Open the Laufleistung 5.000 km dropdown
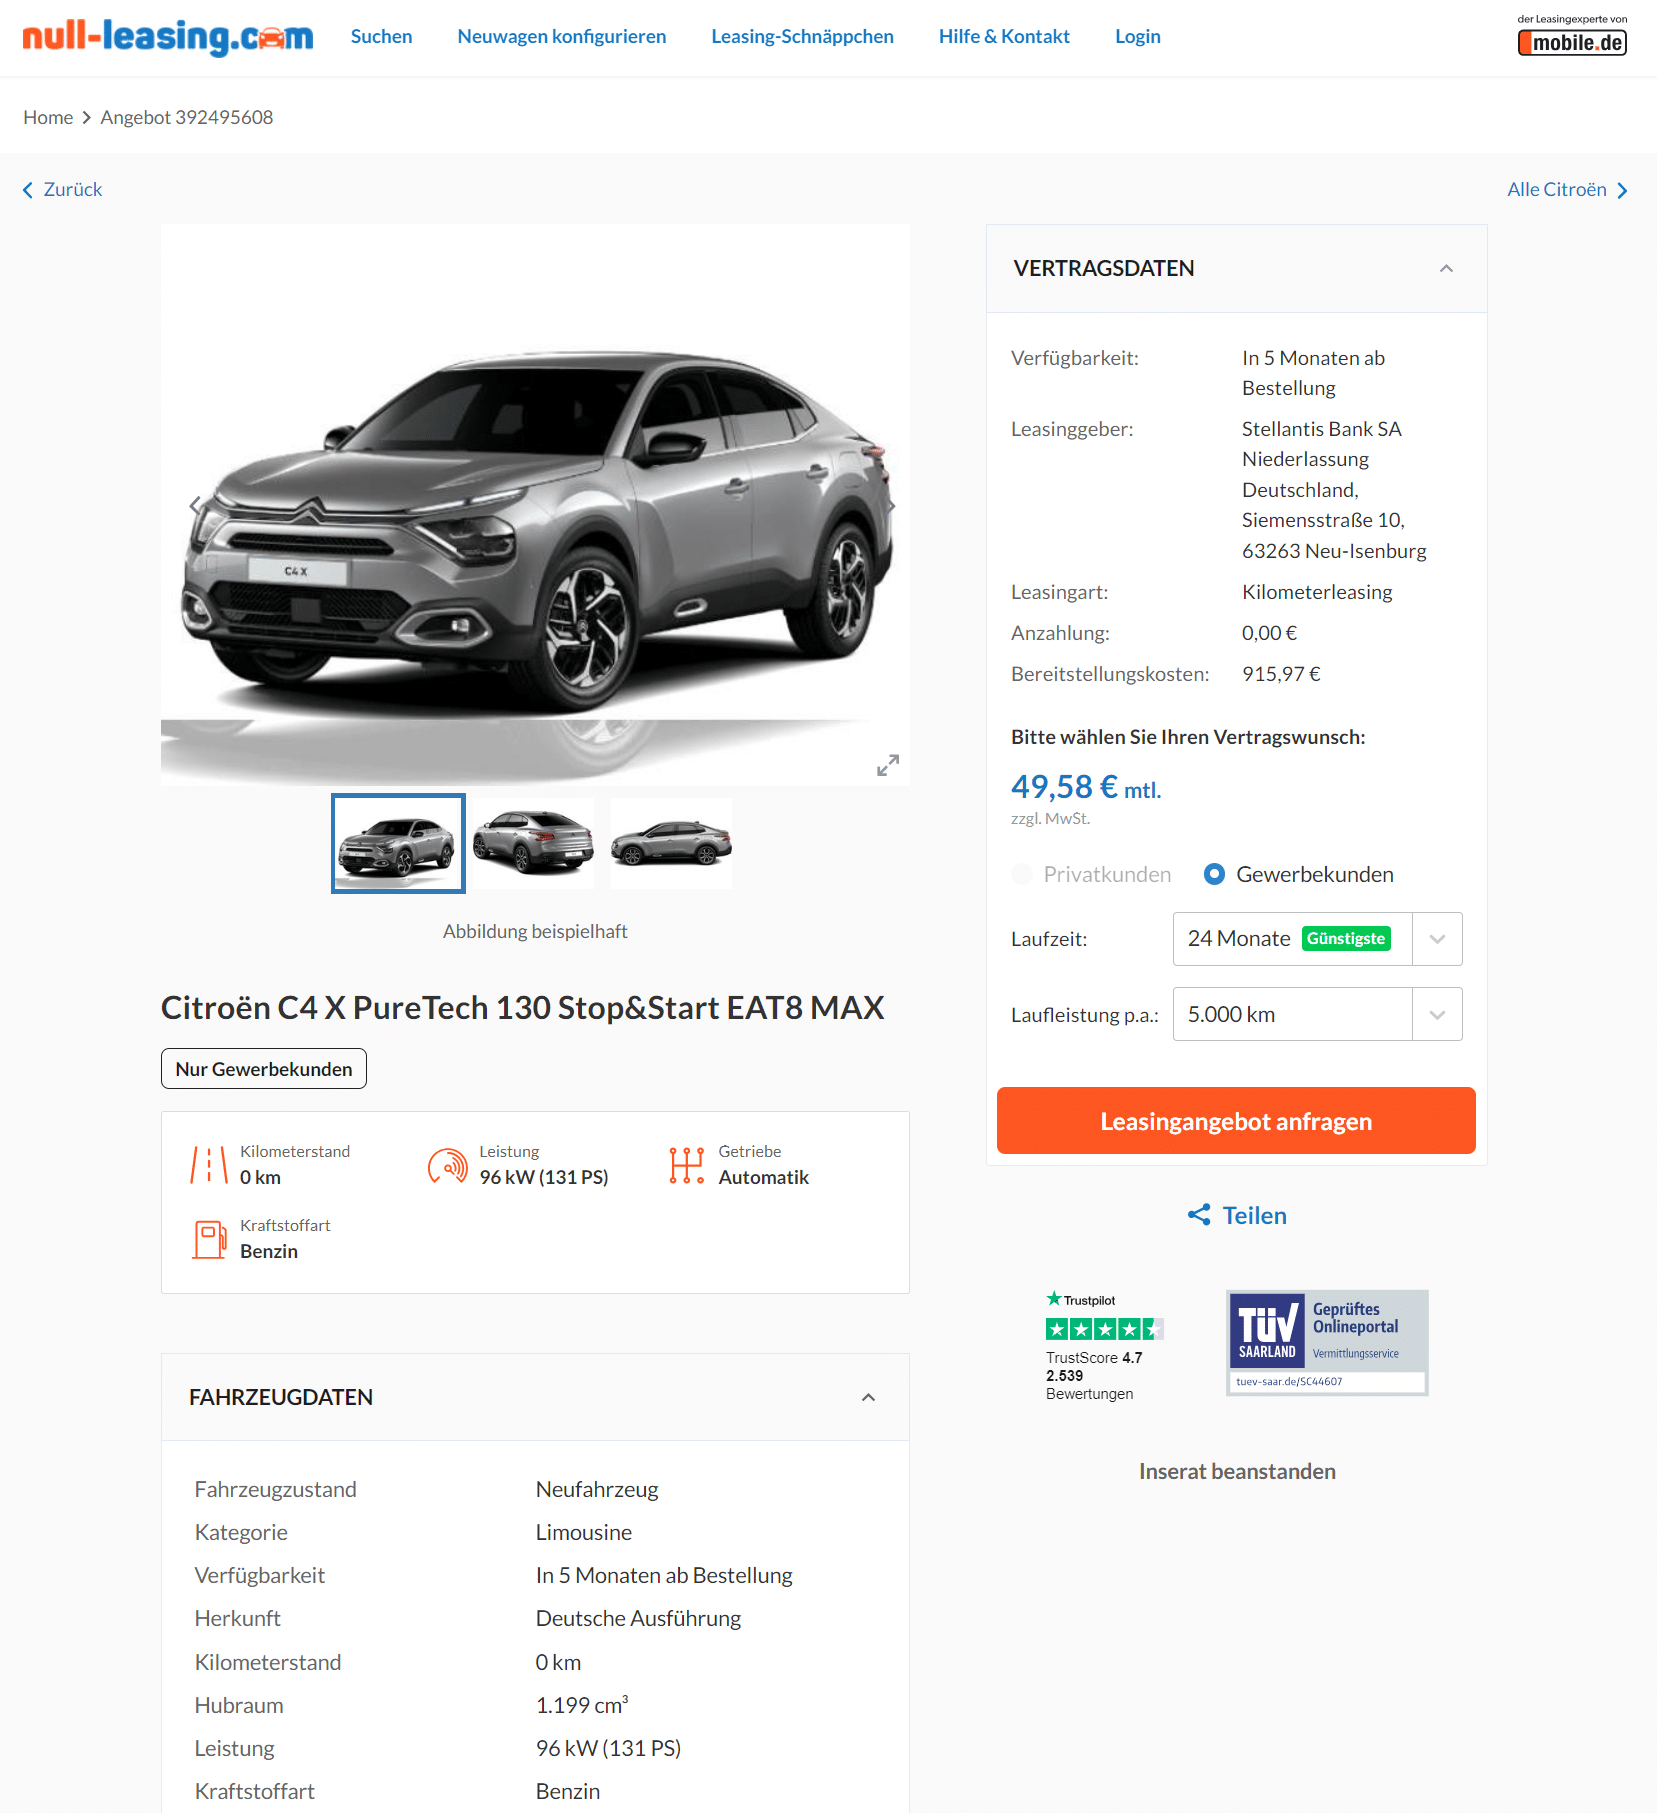The width and height of the screenshot is (1657, 1813). pyautogui.click(x=1317, y=1014)
